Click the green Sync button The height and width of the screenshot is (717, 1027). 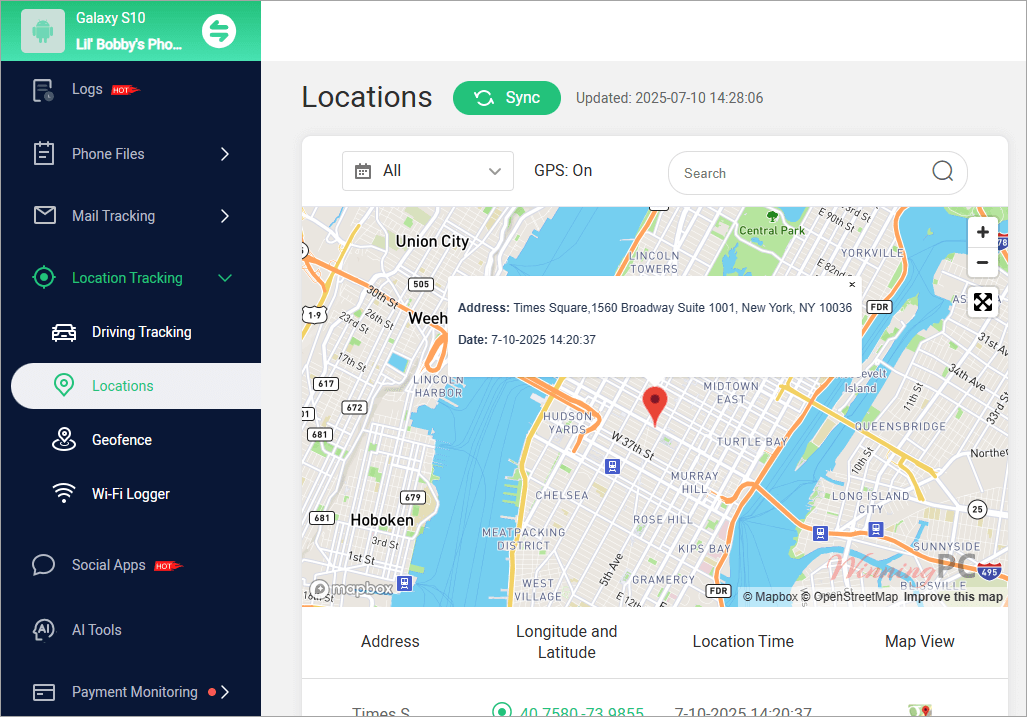(507, 98)
